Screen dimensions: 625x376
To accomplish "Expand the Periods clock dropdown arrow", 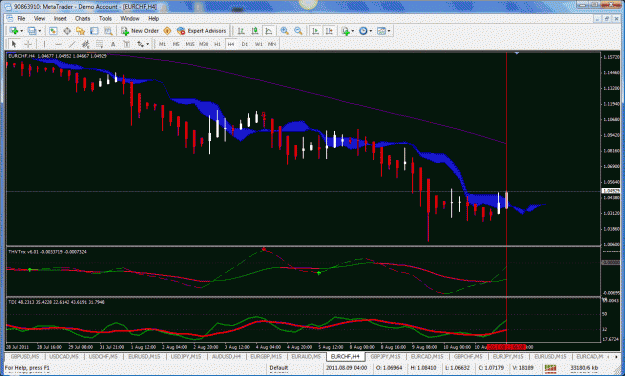I will coord(371,31).
